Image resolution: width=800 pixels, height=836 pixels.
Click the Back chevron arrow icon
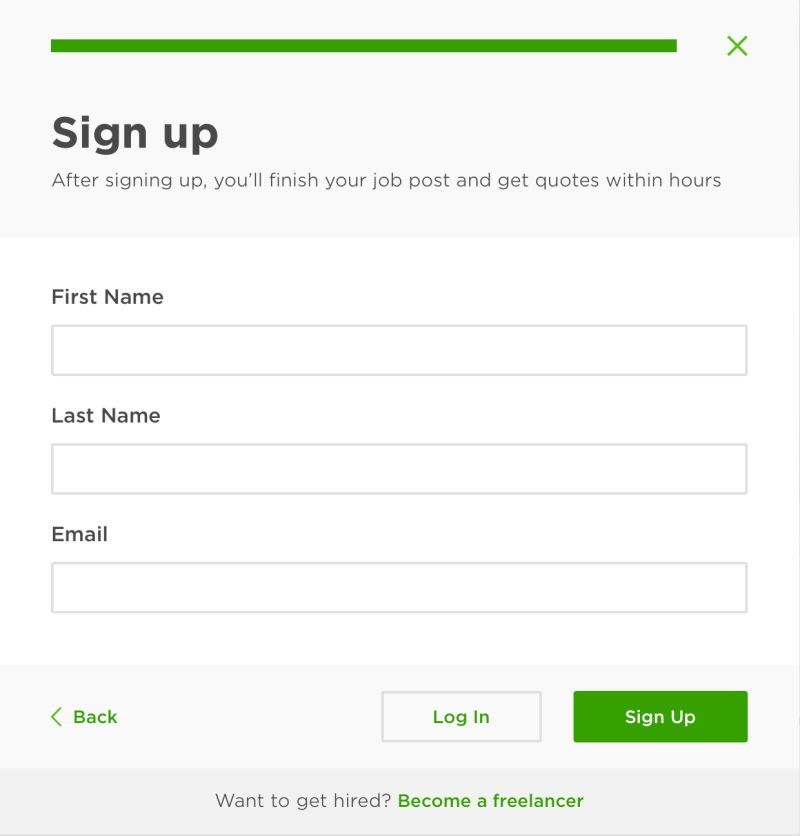pyautogui.click(x=56, y=717)
